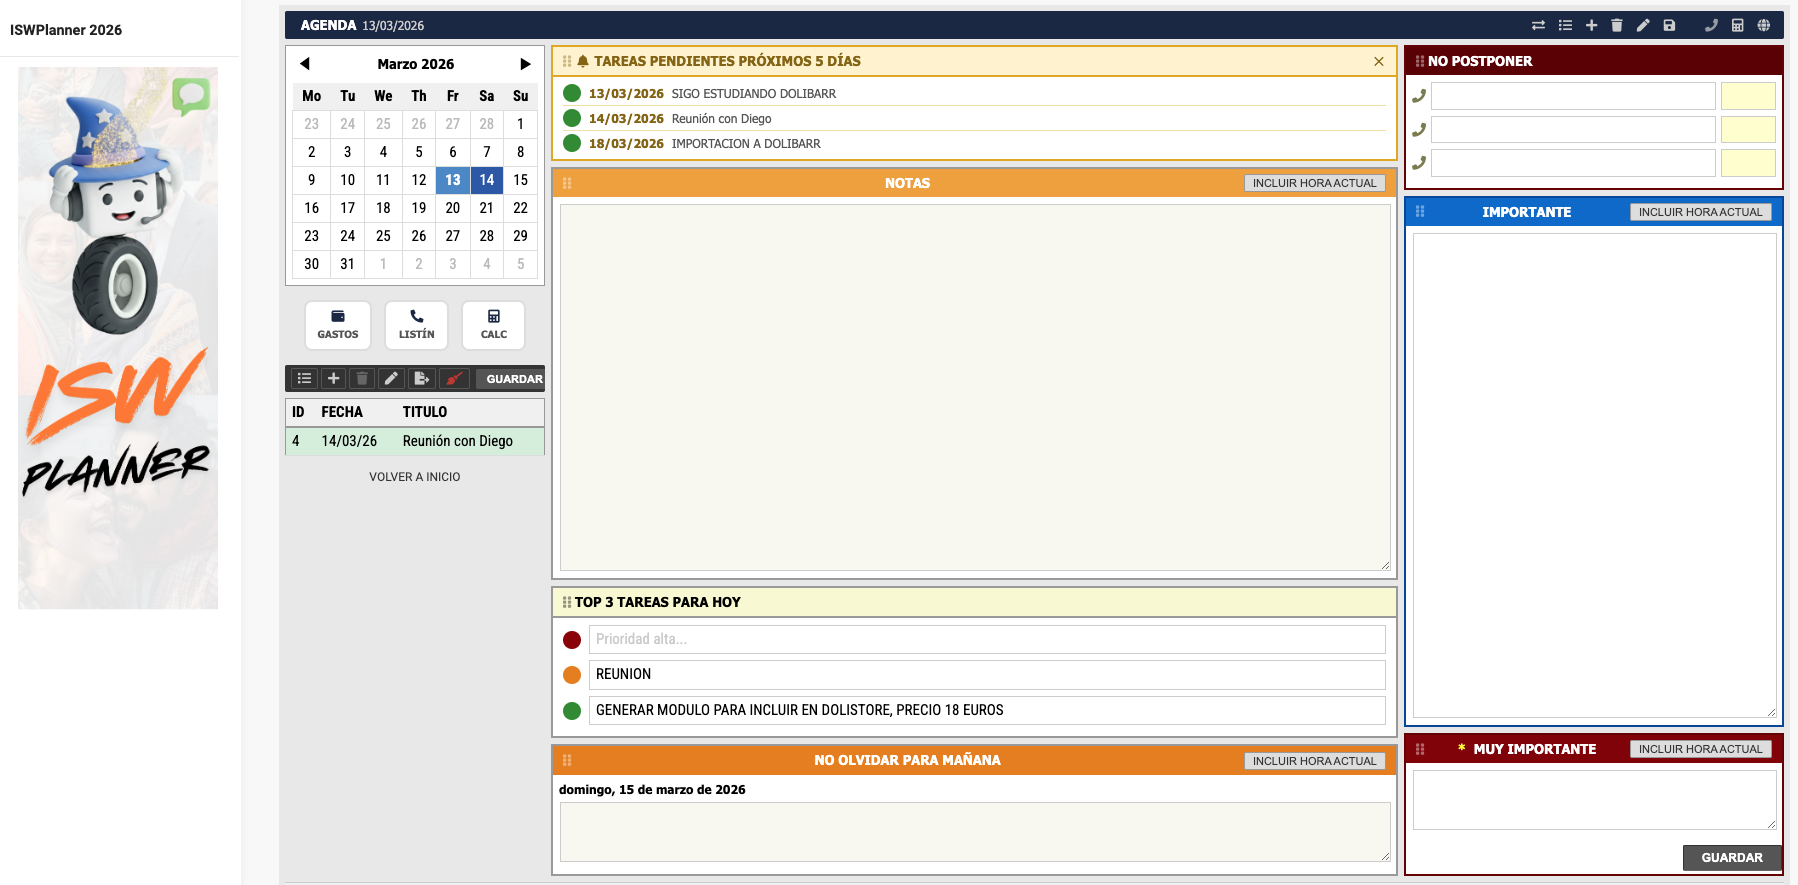Viewport: 1798px width, 885px height.
Task: Click the ISW Planner mascot banner image
Action: (x=118, y=338)
